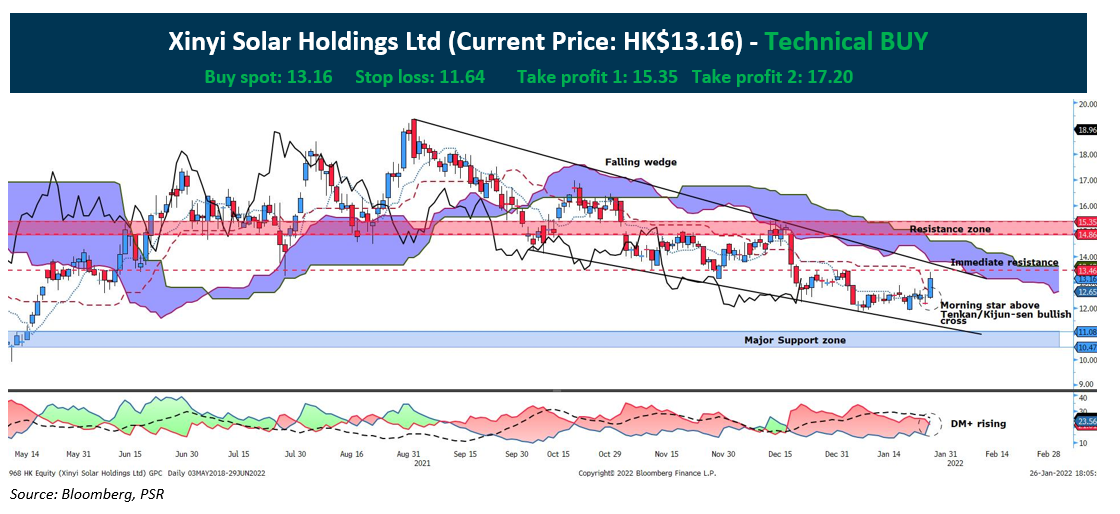The width and height of the screenshot is (1120, 514).
Task: Click the 'Aug 31' date label
Action: pos(408,454)
